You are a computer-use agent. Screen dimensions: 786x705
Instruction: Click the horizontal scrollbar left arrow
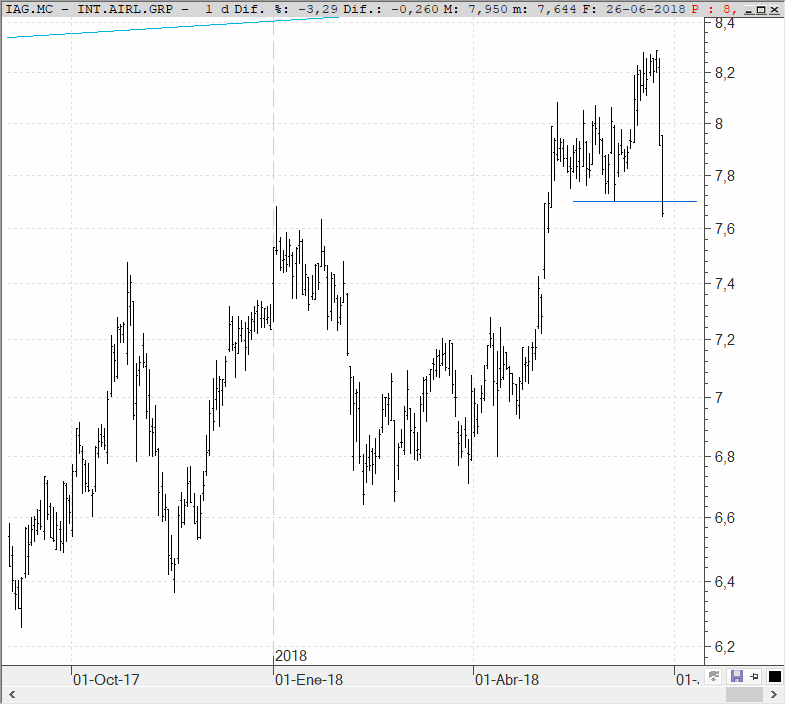click(12, 694)
